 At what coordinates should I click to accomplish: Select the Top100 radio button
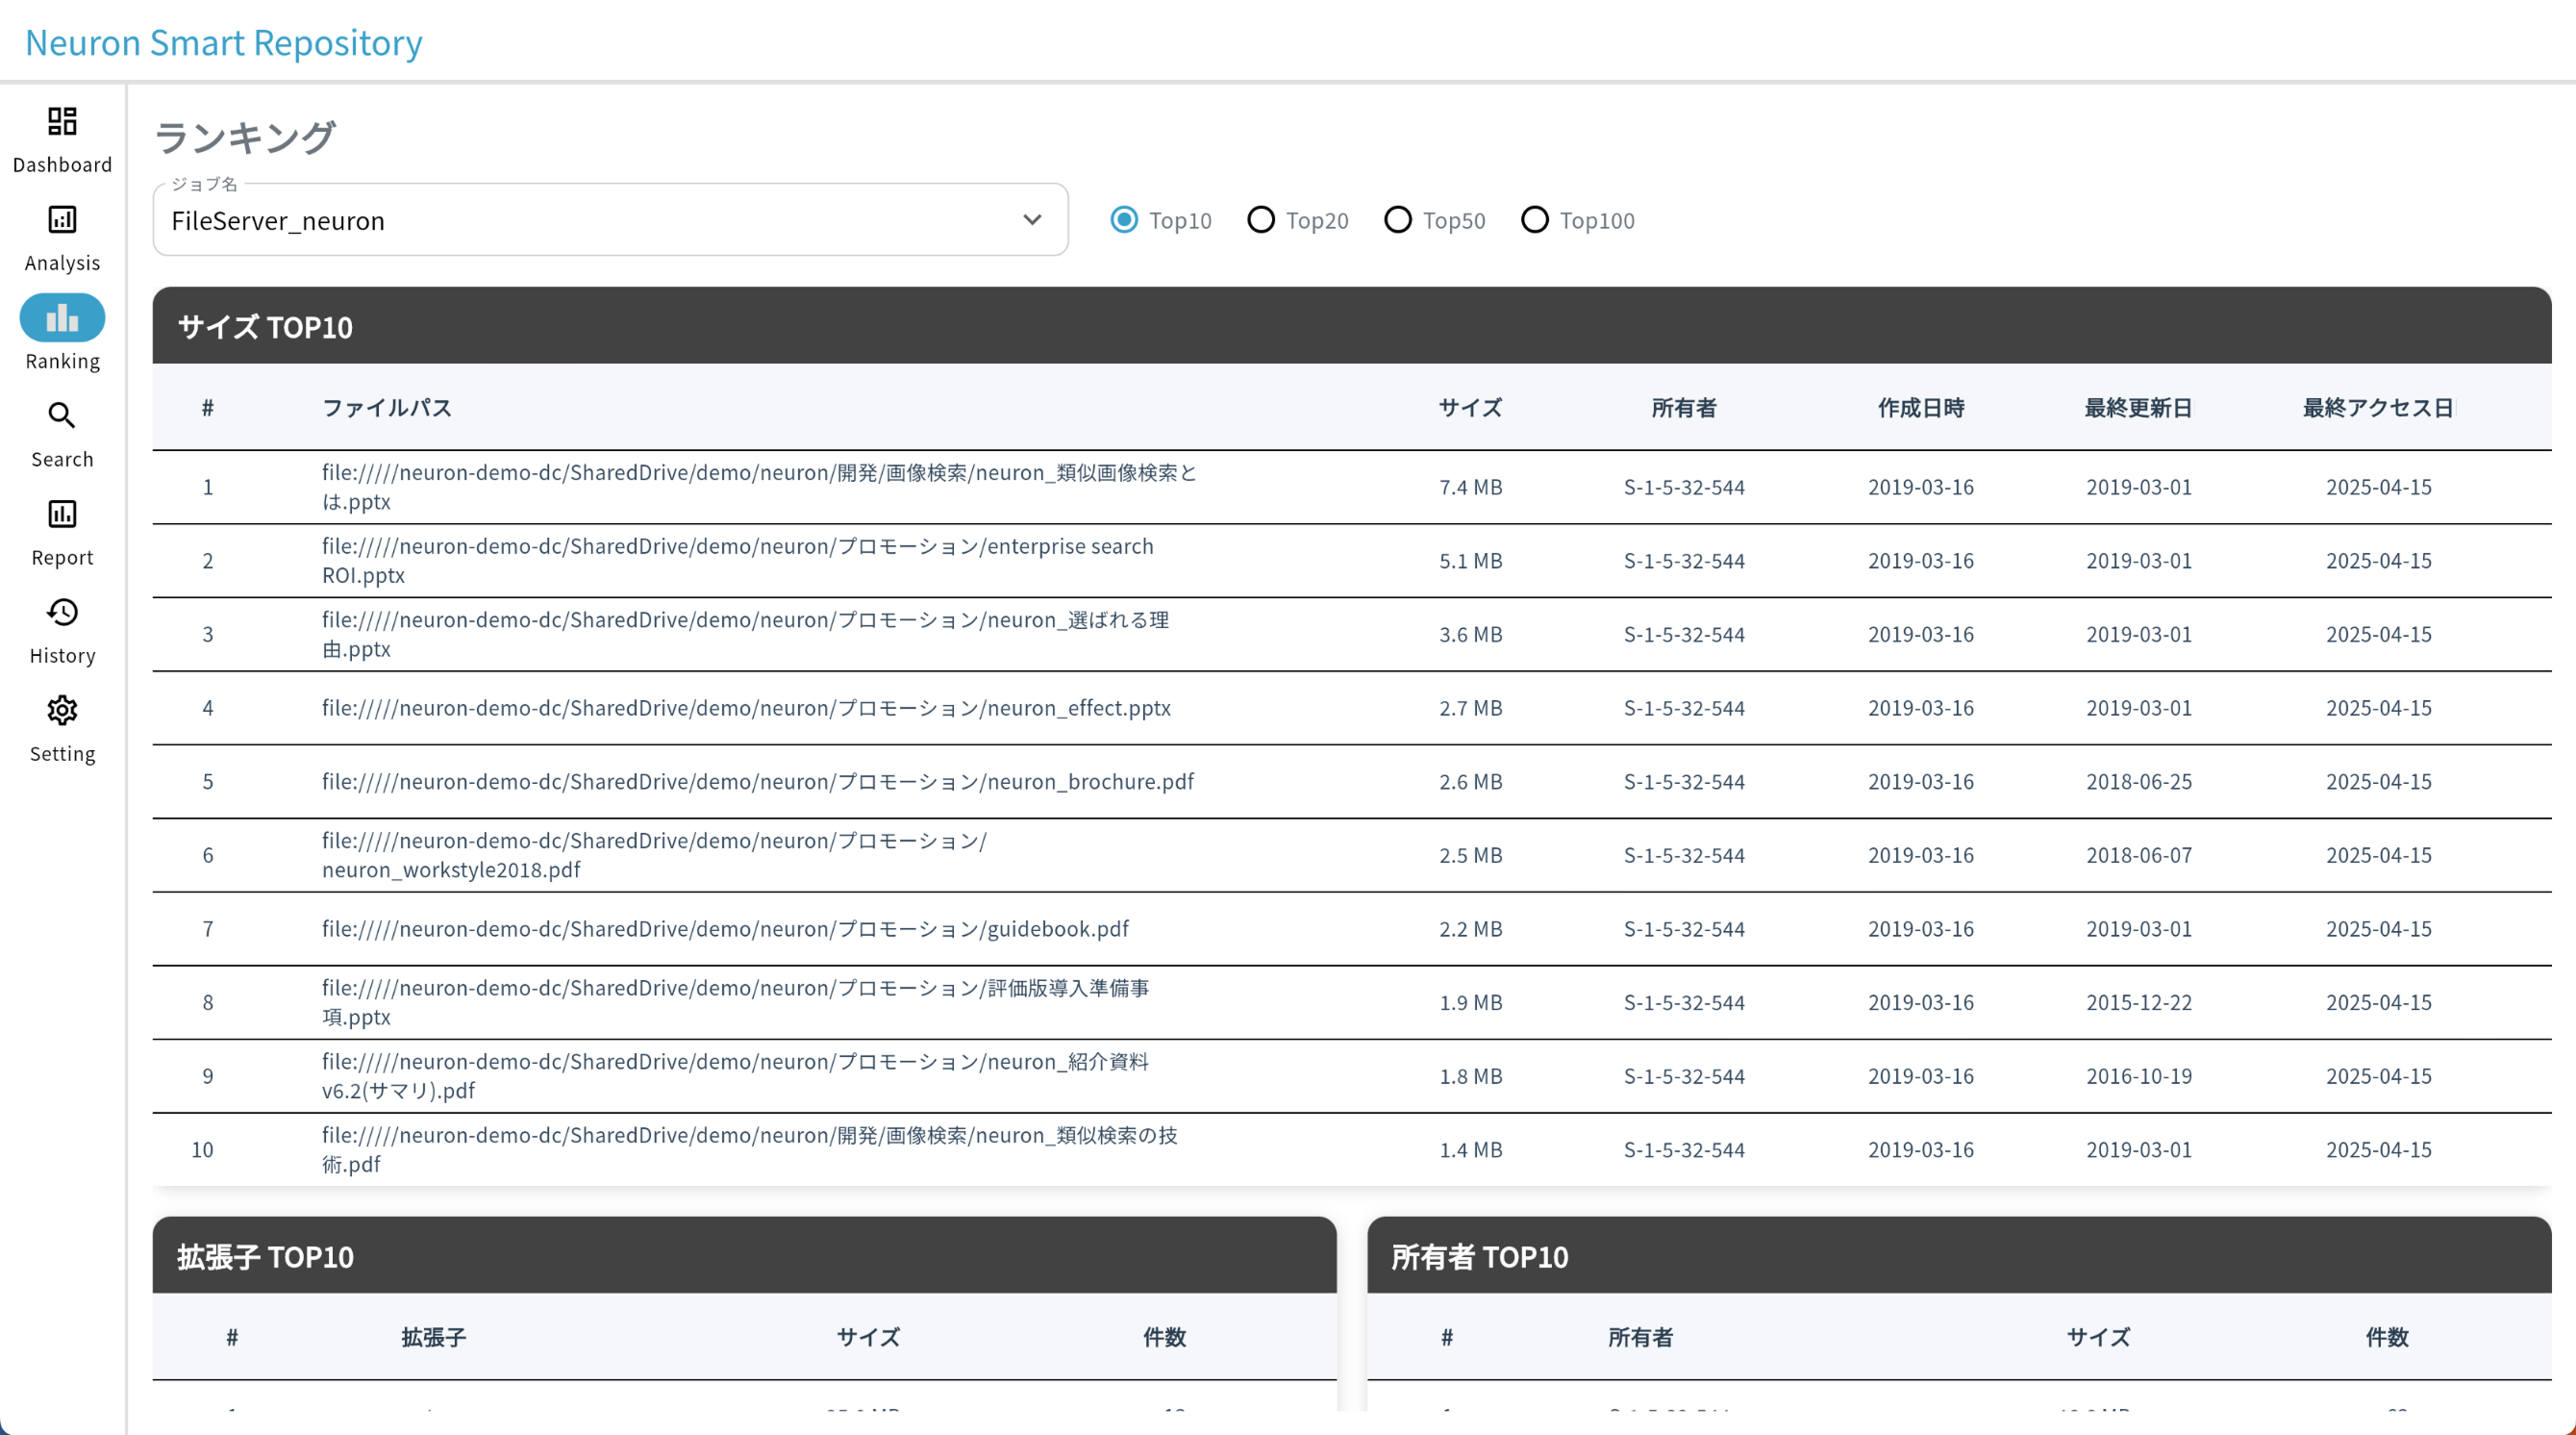pyautogui.click(x=1535, y=220)
